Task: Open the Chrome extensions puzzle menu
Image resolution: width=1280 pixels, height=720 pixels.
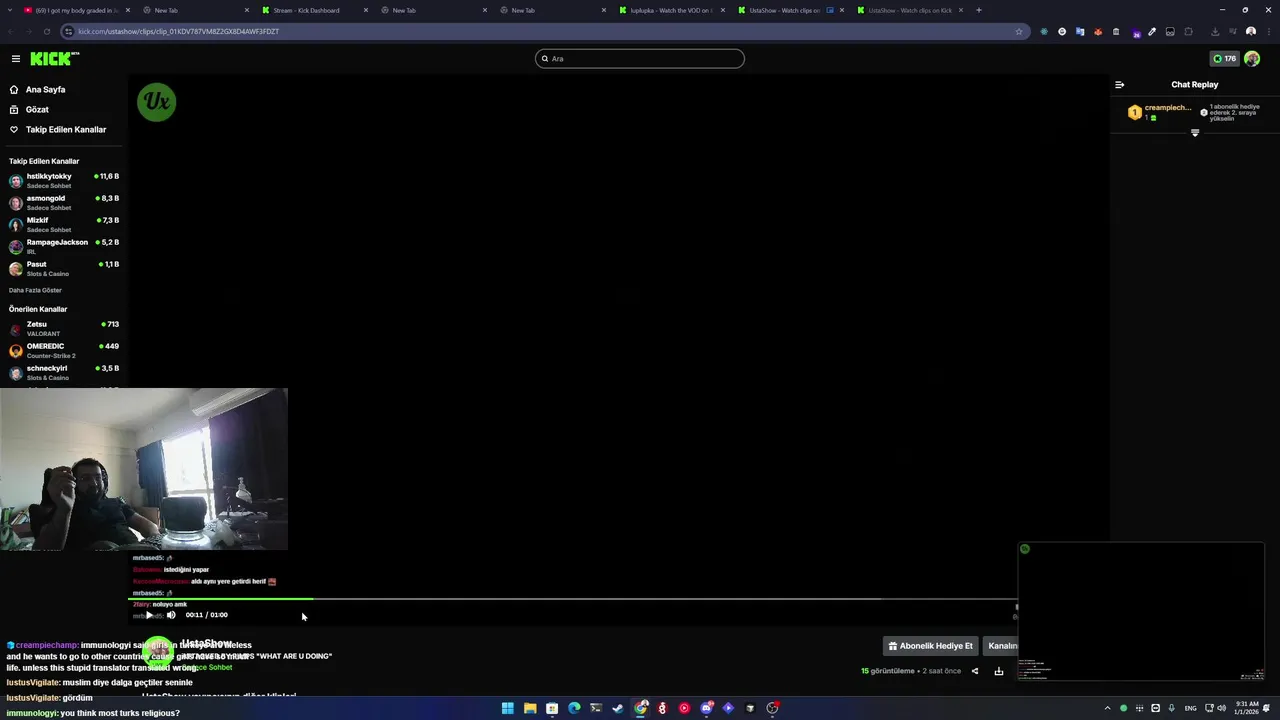Action: 1188,31
